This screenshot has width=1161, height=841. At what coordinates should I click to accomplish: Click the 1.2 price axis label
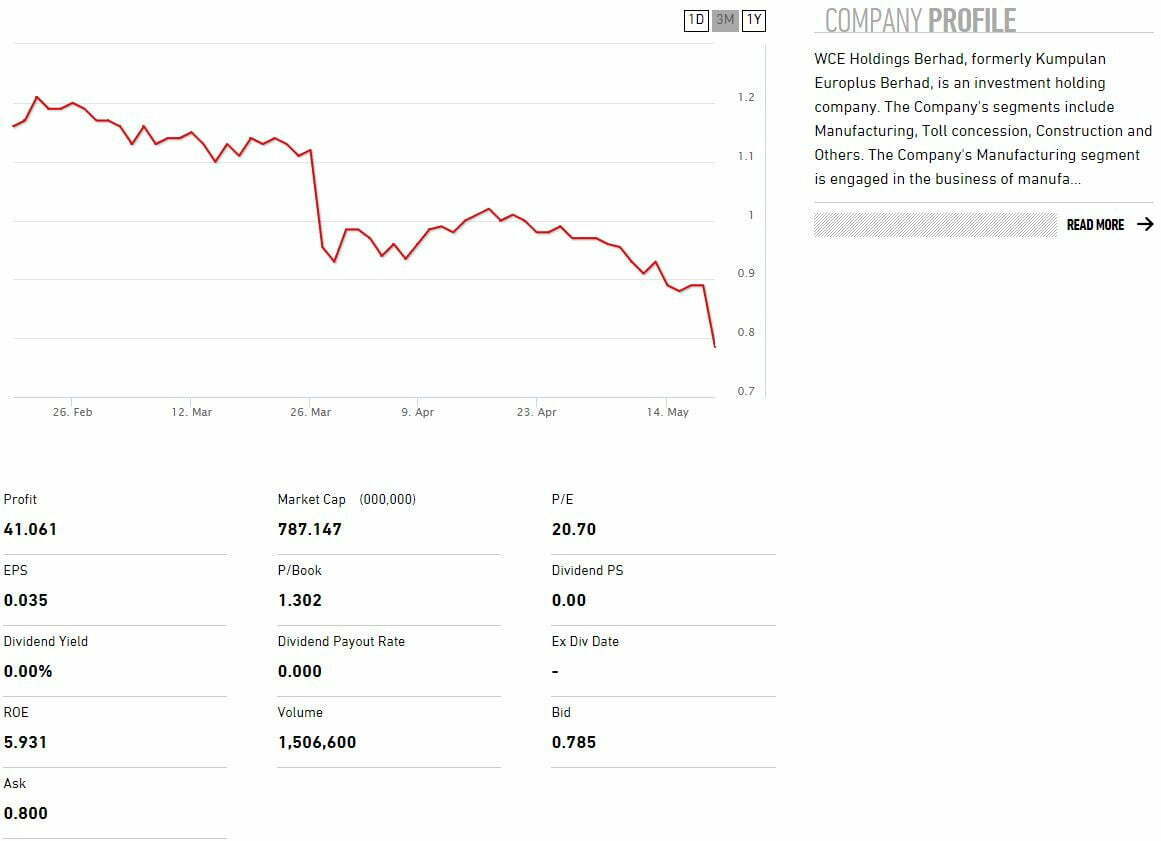click(746, 97)
